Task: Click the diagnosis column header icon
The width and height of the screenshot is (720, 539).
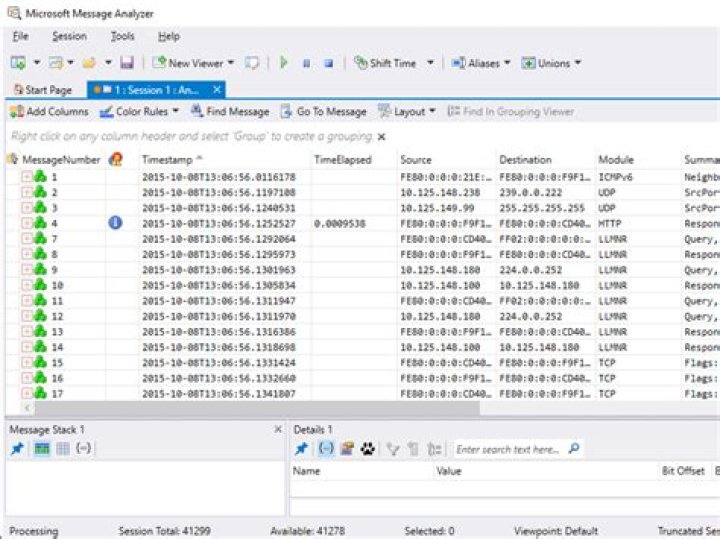Action: point(116,160)
